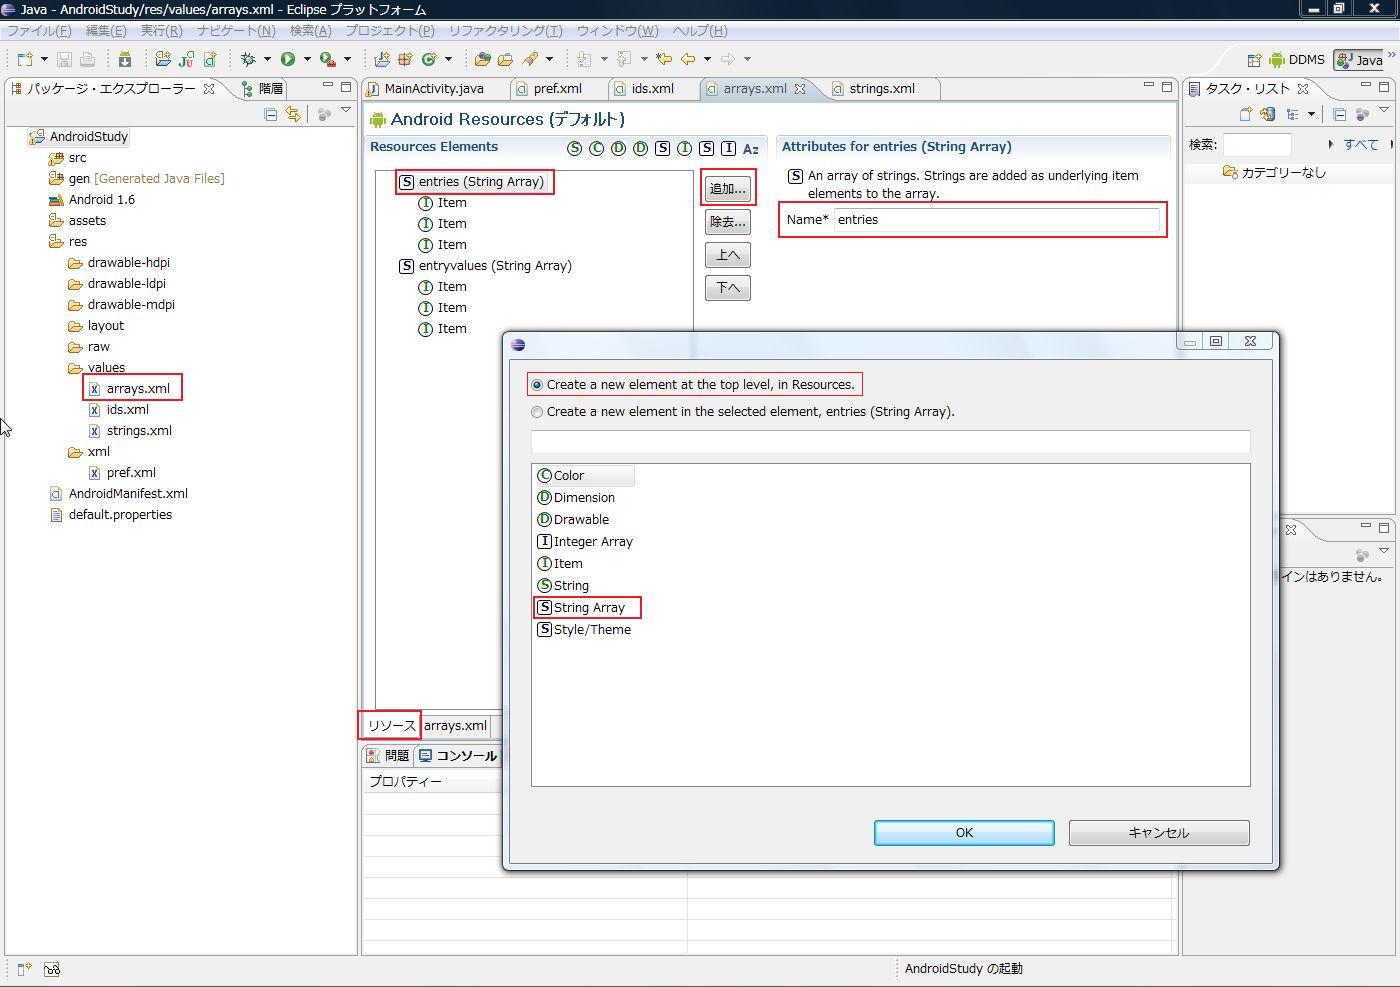Open the Debug dropdown arrow
Image resolution: width=1400 pixels, height=987 pixels.
267,60
